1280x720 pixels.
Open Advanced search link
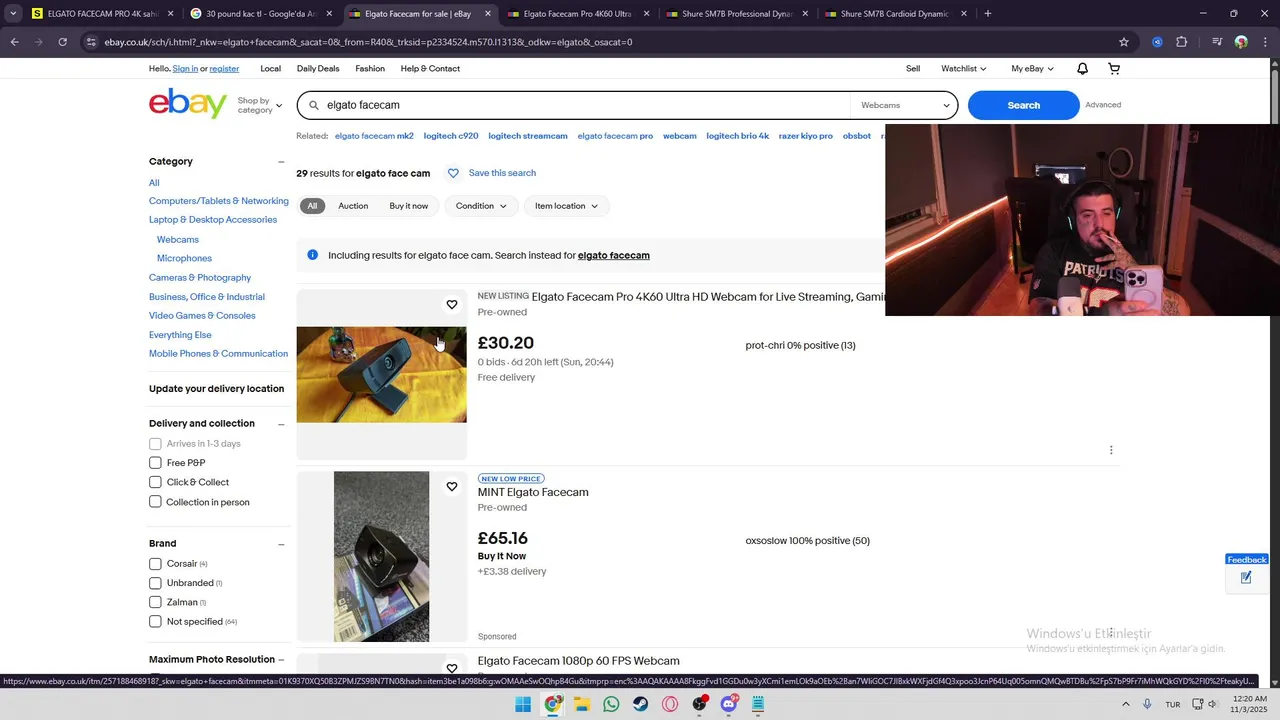[1103, 105]
